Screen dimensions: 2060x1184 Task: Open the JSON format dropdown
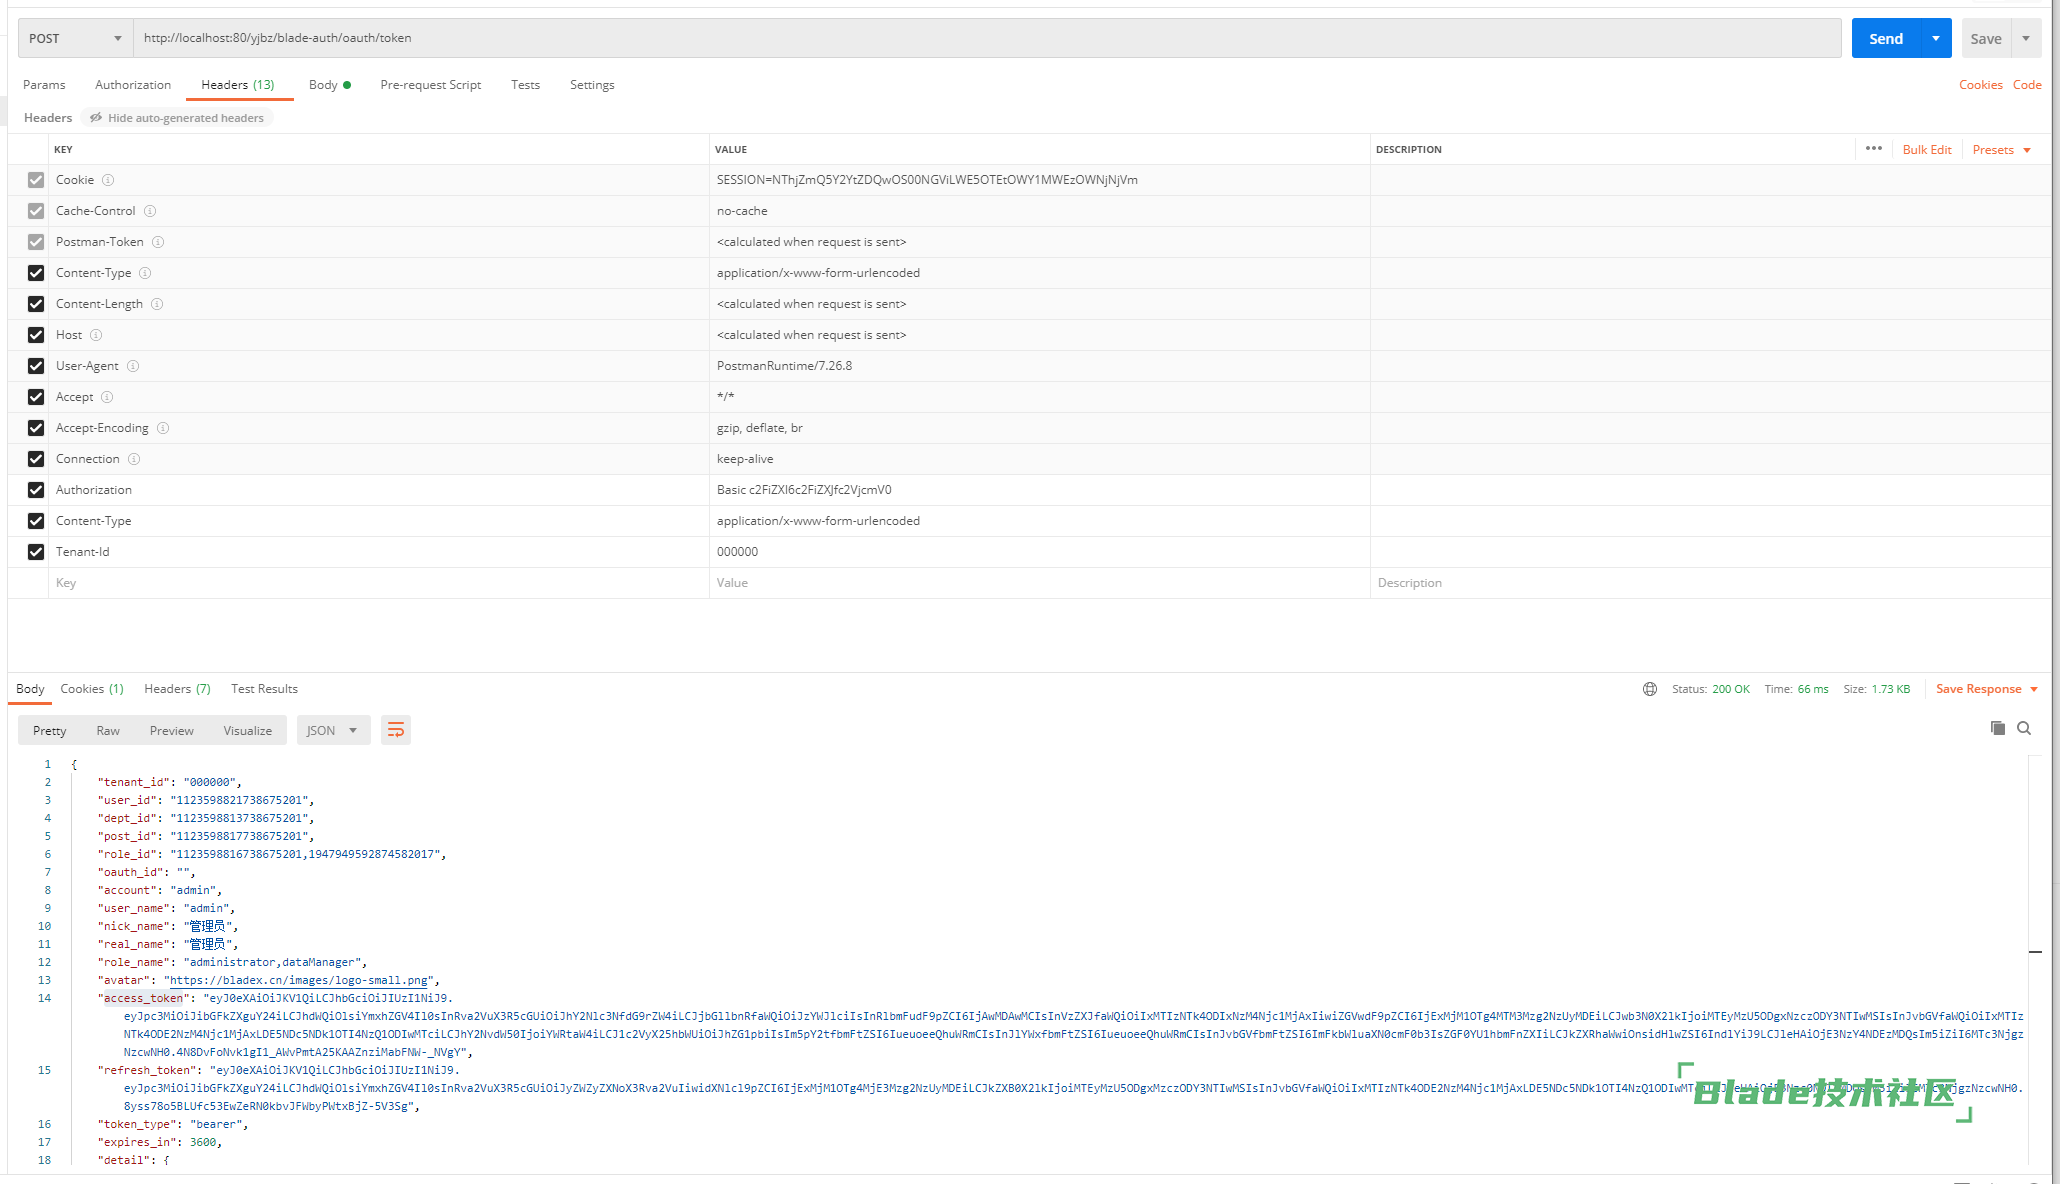coord(332,730)
